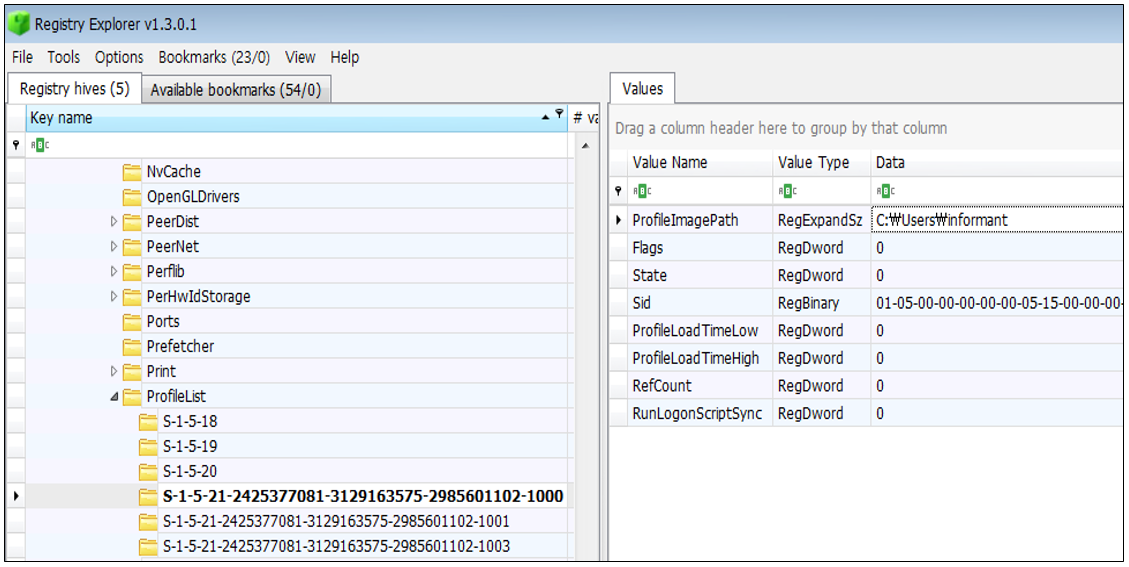Click Data column filter field

[x=997, y=191]
